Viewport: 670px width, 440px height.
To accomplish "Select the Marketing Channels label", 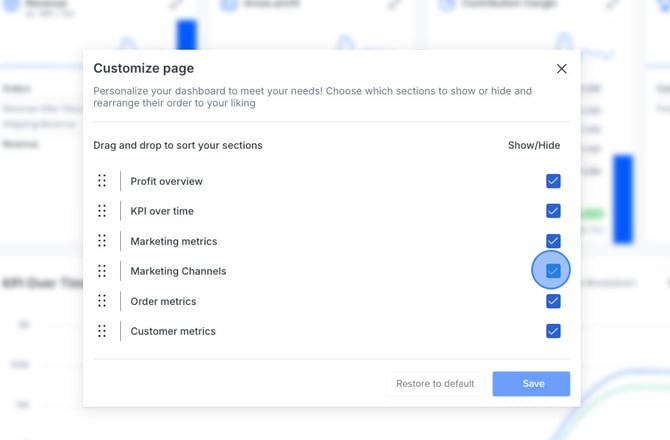I will coord(178,271).
